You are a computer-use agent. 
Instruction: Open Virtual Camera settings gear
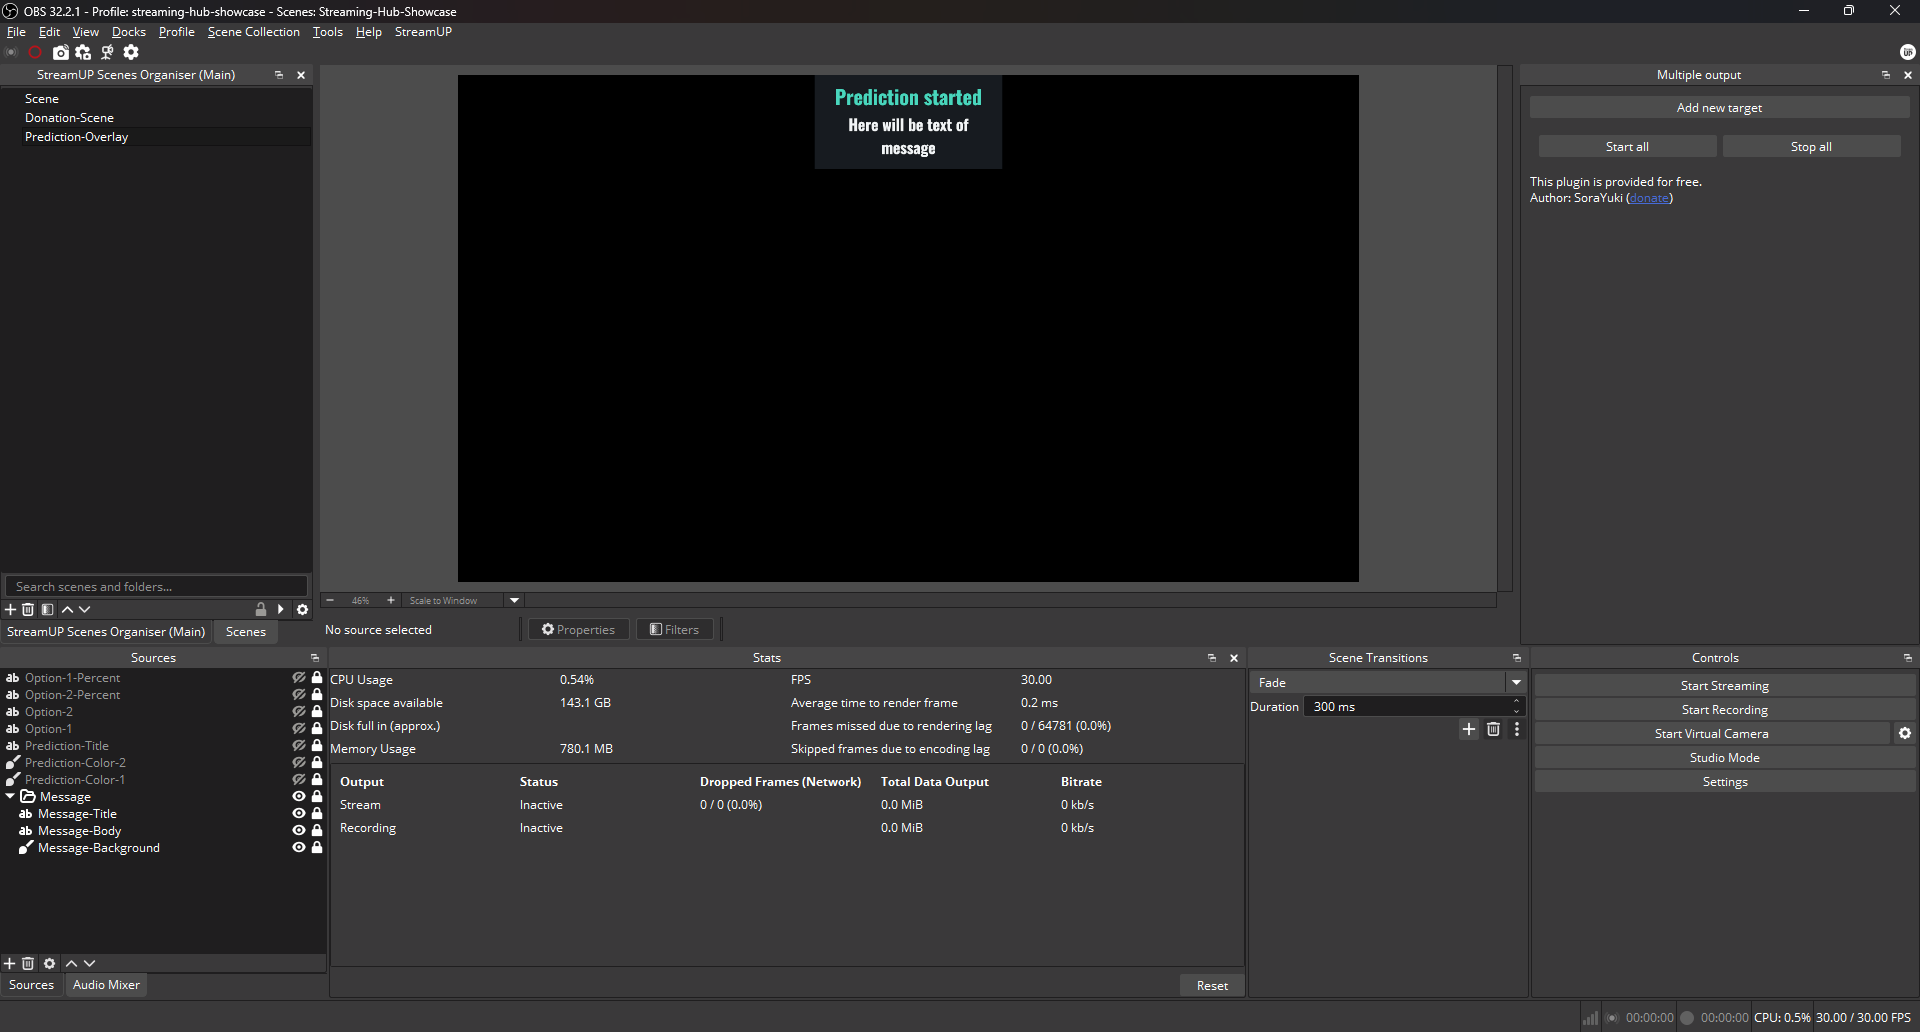pyautogui.click(x=1905, y=733)
